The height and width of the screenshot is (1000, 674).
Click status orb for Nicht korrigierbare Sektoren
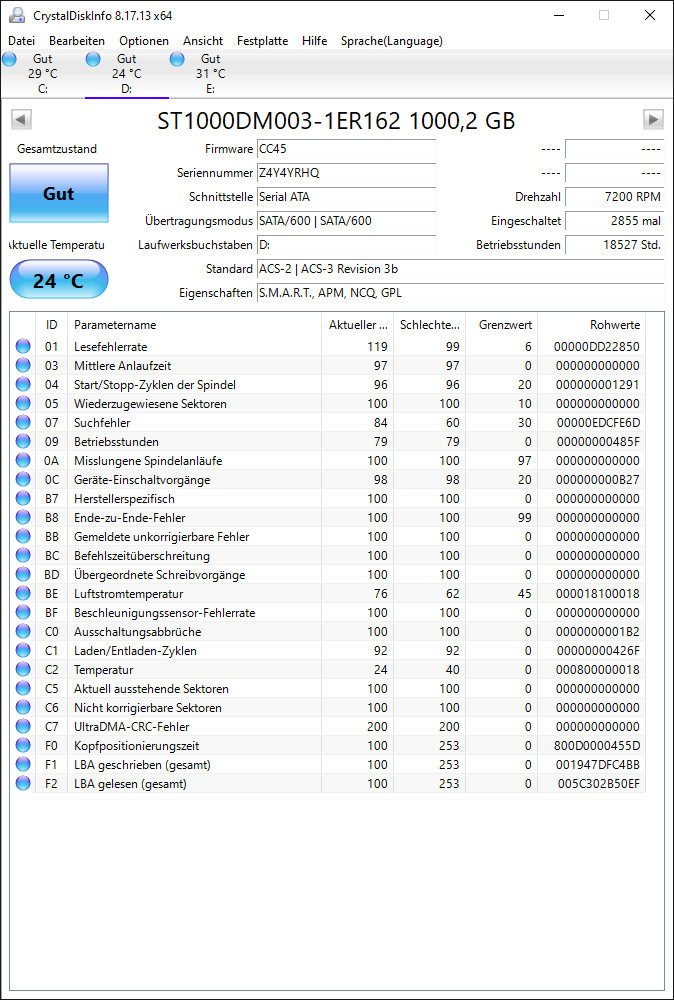pyautogui.click(x=23, y=707)
